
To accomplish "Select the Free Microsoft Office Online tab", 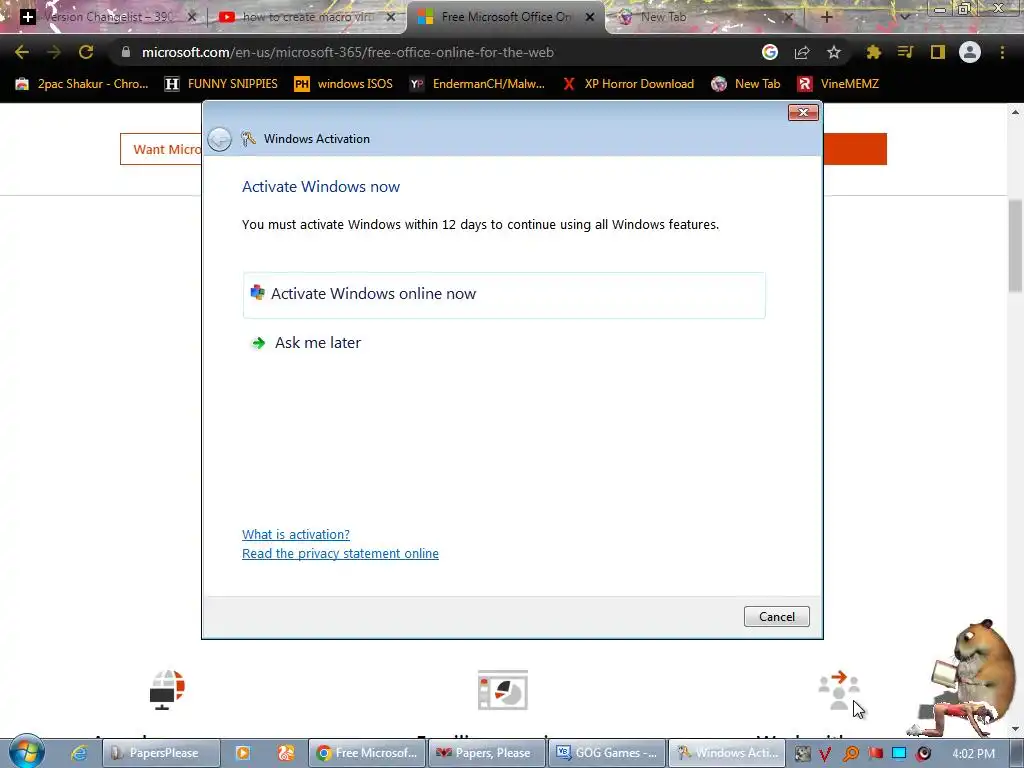I will point(505,17).
